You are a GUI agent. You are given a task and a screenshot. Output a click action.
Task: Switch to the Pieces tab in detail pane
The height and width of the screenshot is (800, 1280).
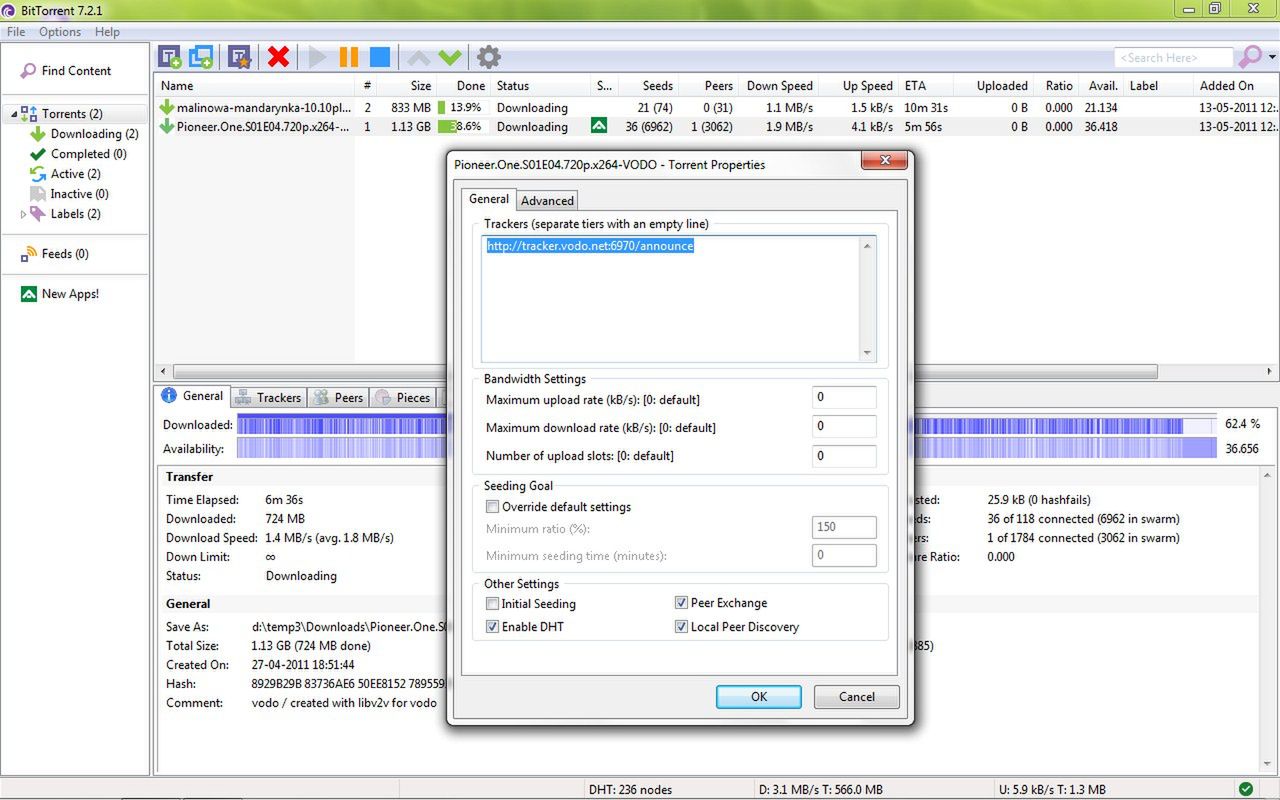point(403,397)
